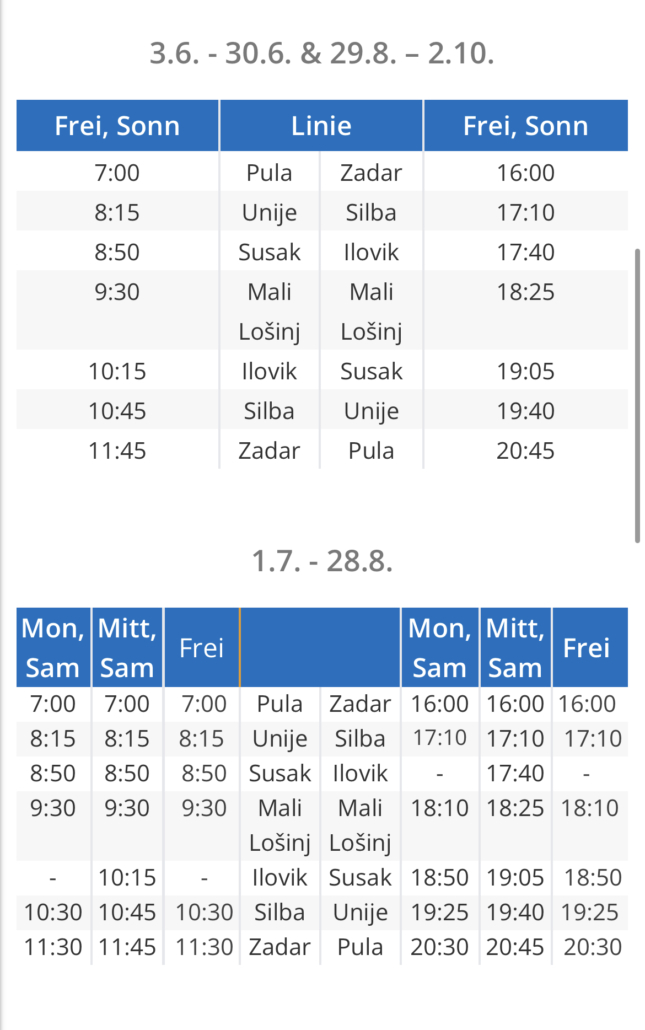Click the 7:00 Pula departure in top table
The image size is (645, 1030).
pyautogui.click(x=117, y=173)
